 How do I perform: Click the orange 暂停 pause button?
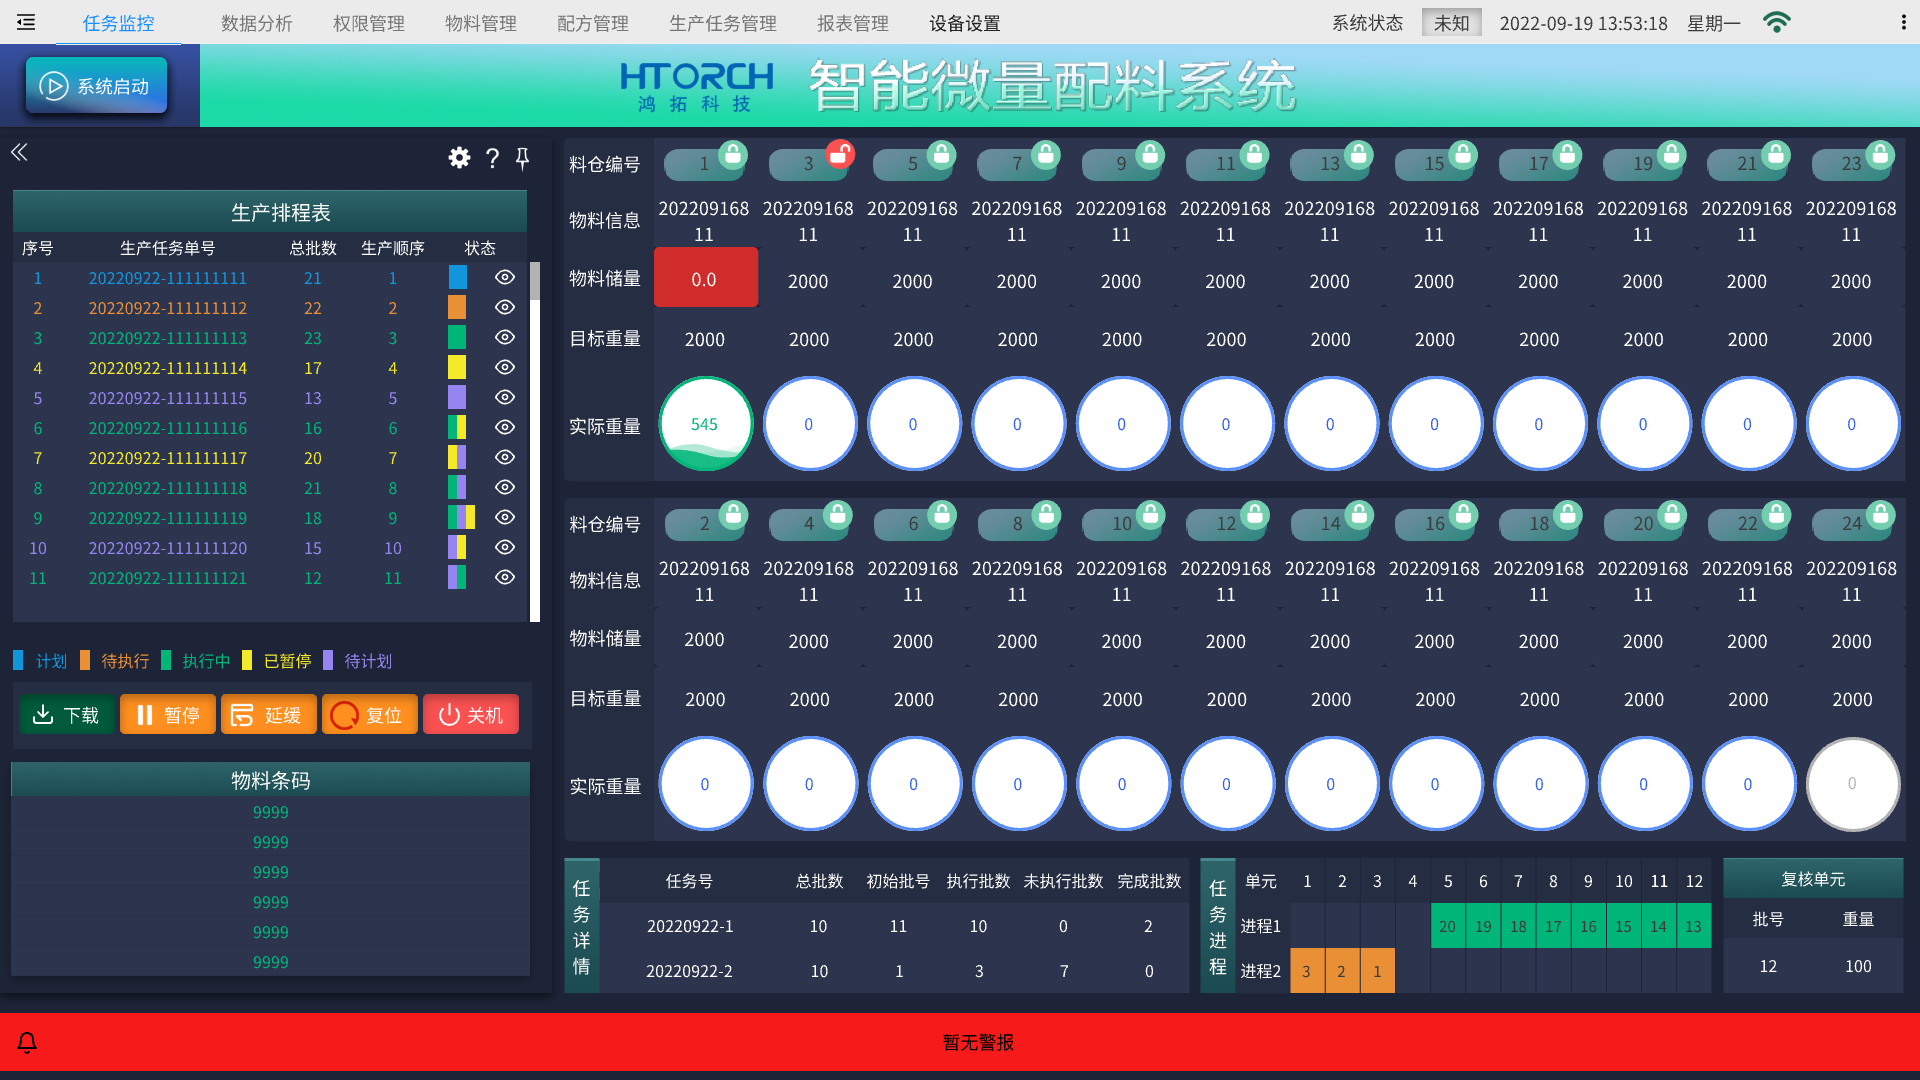(x=168, y=715)
